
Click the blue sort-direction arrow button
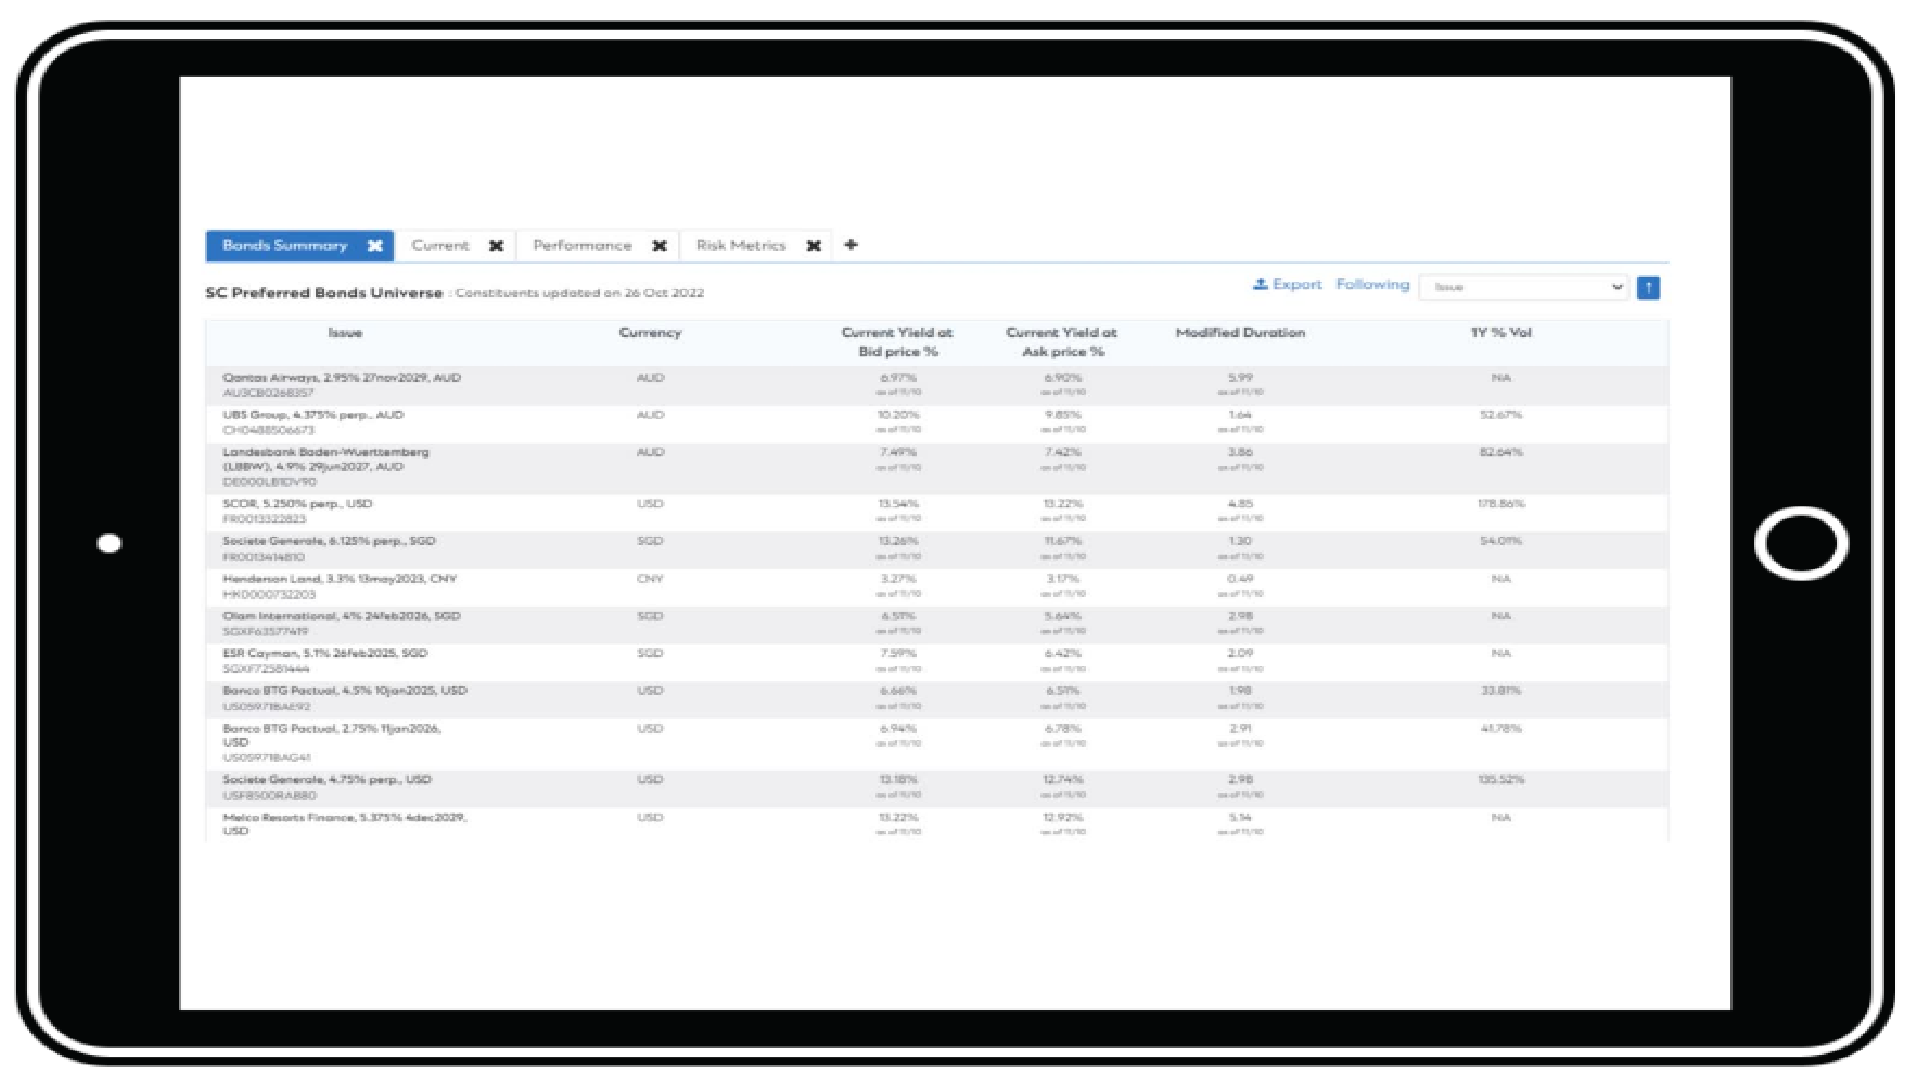coord(1648,288)
